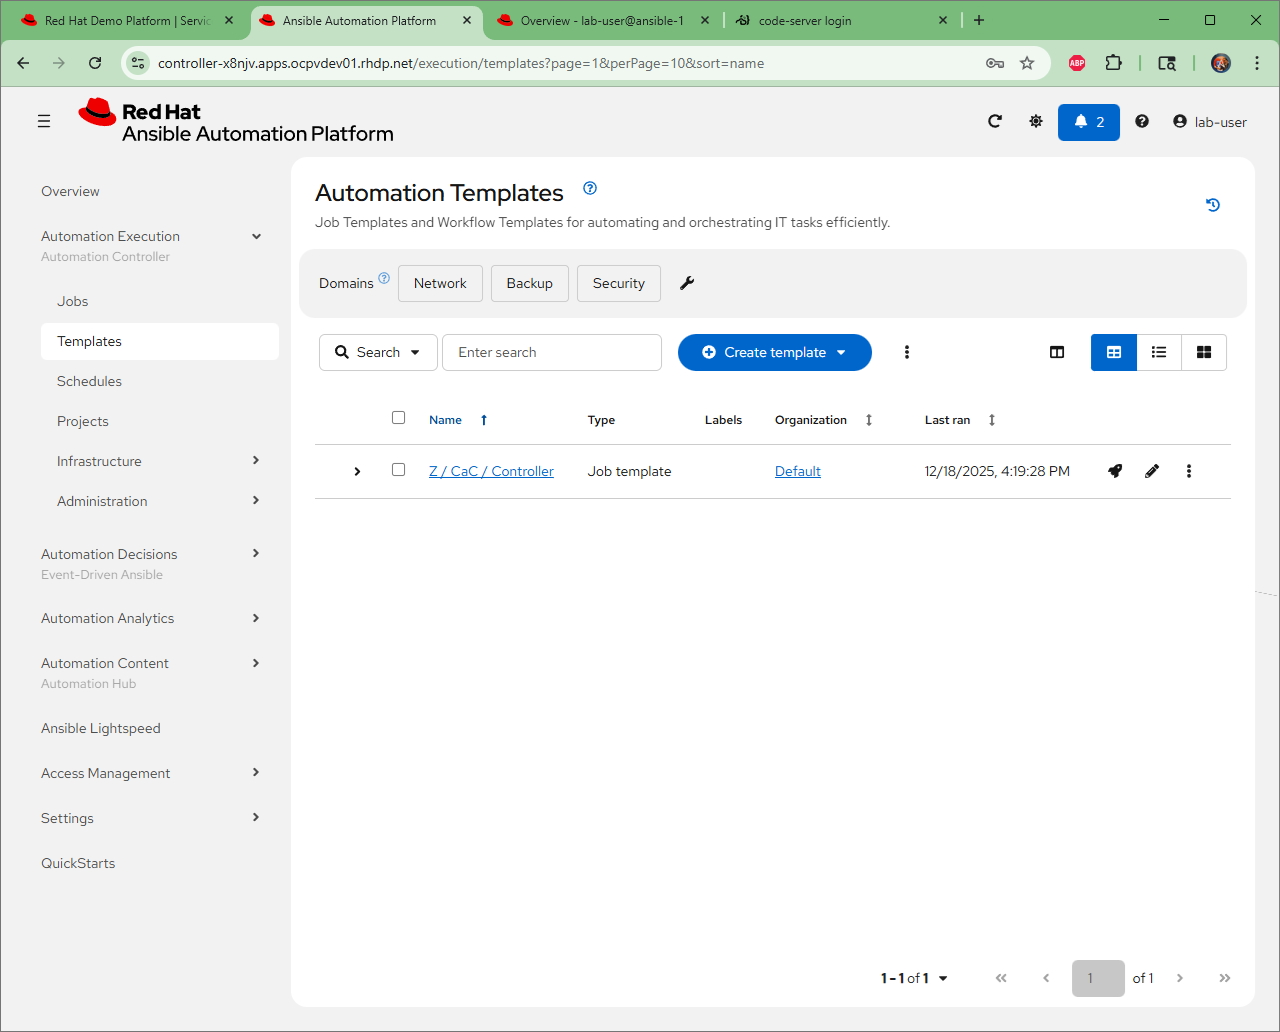The height and width of the screenshot is (1032, 1280).
Task: Switch to card view
Action: click(1204, 352)
